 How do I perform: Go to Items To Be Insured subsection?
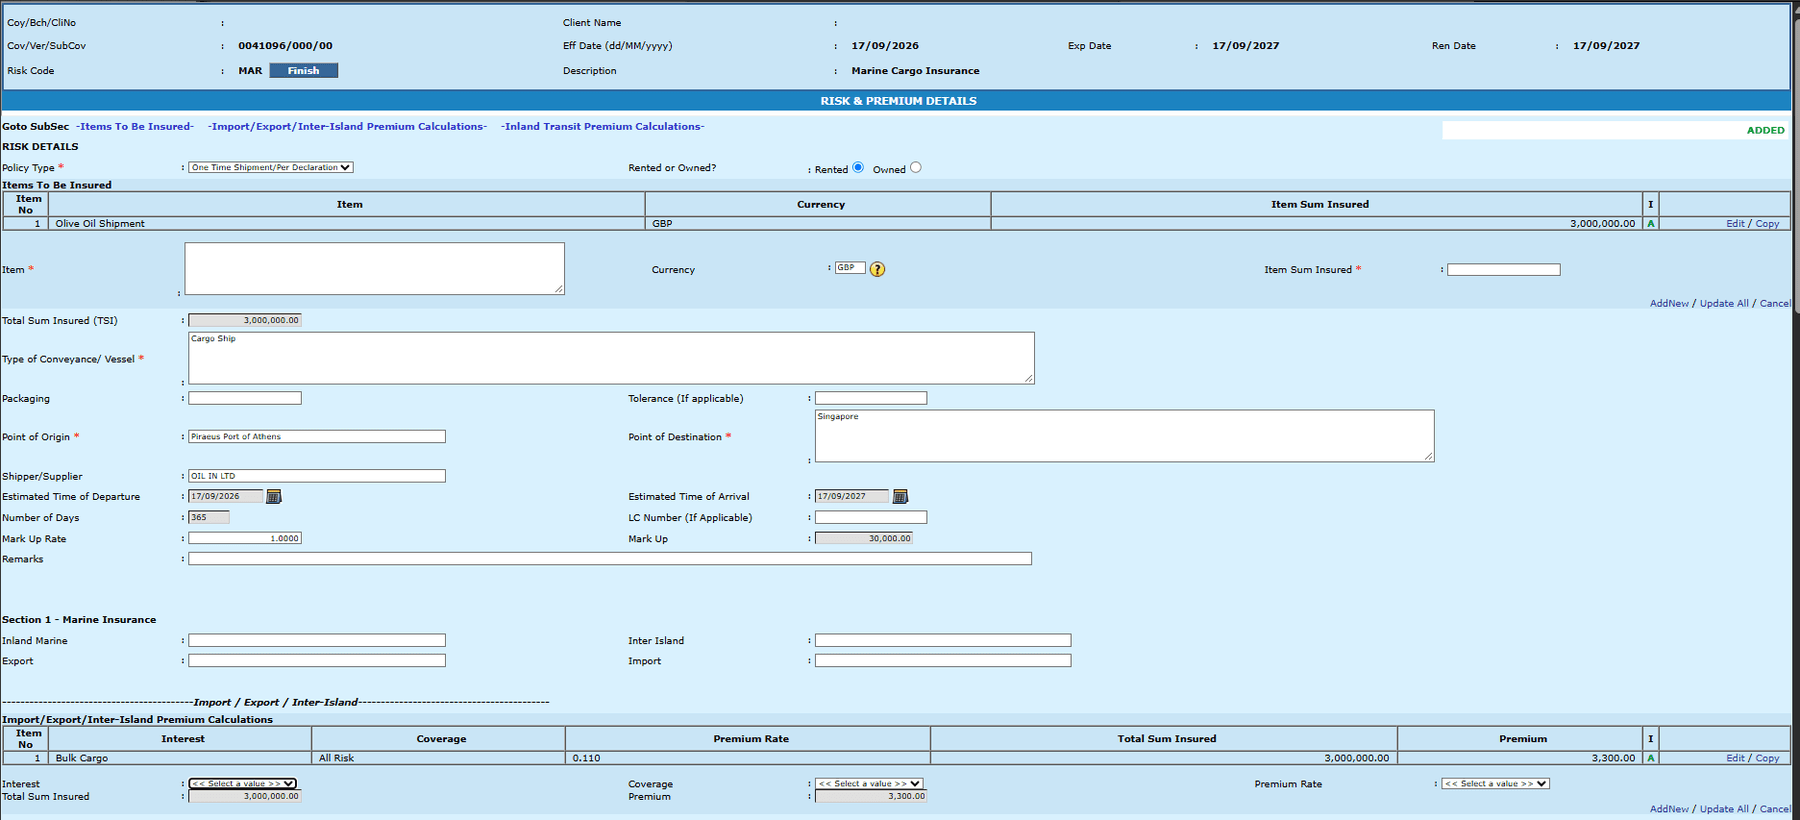pyautogui.click(x=135, y=126)
